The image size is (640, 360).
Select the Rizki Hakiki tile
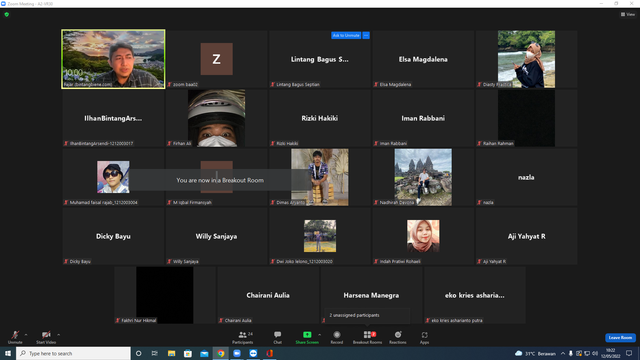tap(320, 118)
